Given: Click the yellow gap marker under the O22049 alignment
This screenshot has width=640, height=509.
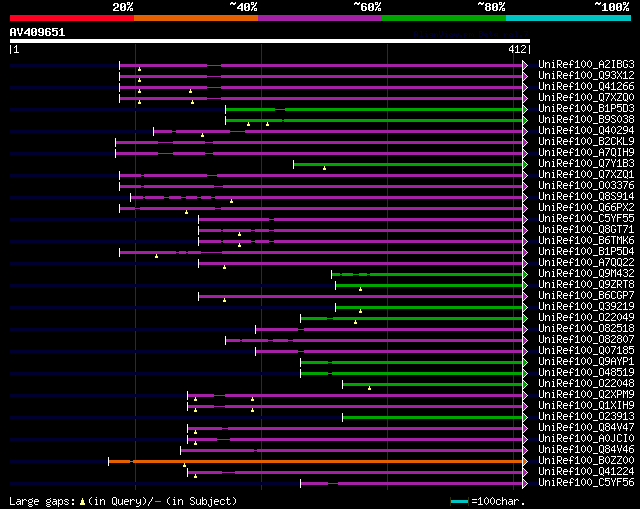Looking at the screenshot, I should (356, 322).
